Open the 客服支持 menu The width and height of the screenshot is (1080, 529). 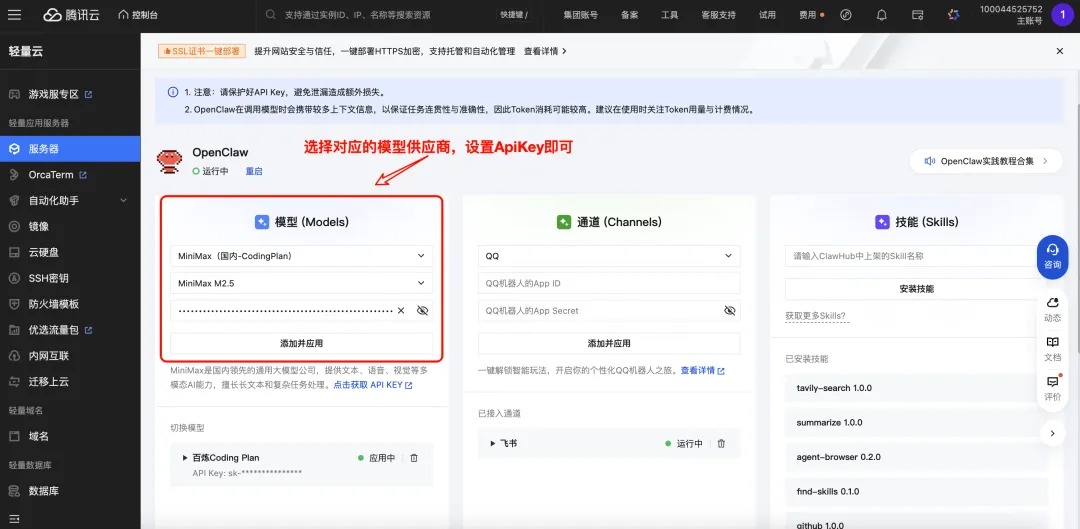click(718, 14)
